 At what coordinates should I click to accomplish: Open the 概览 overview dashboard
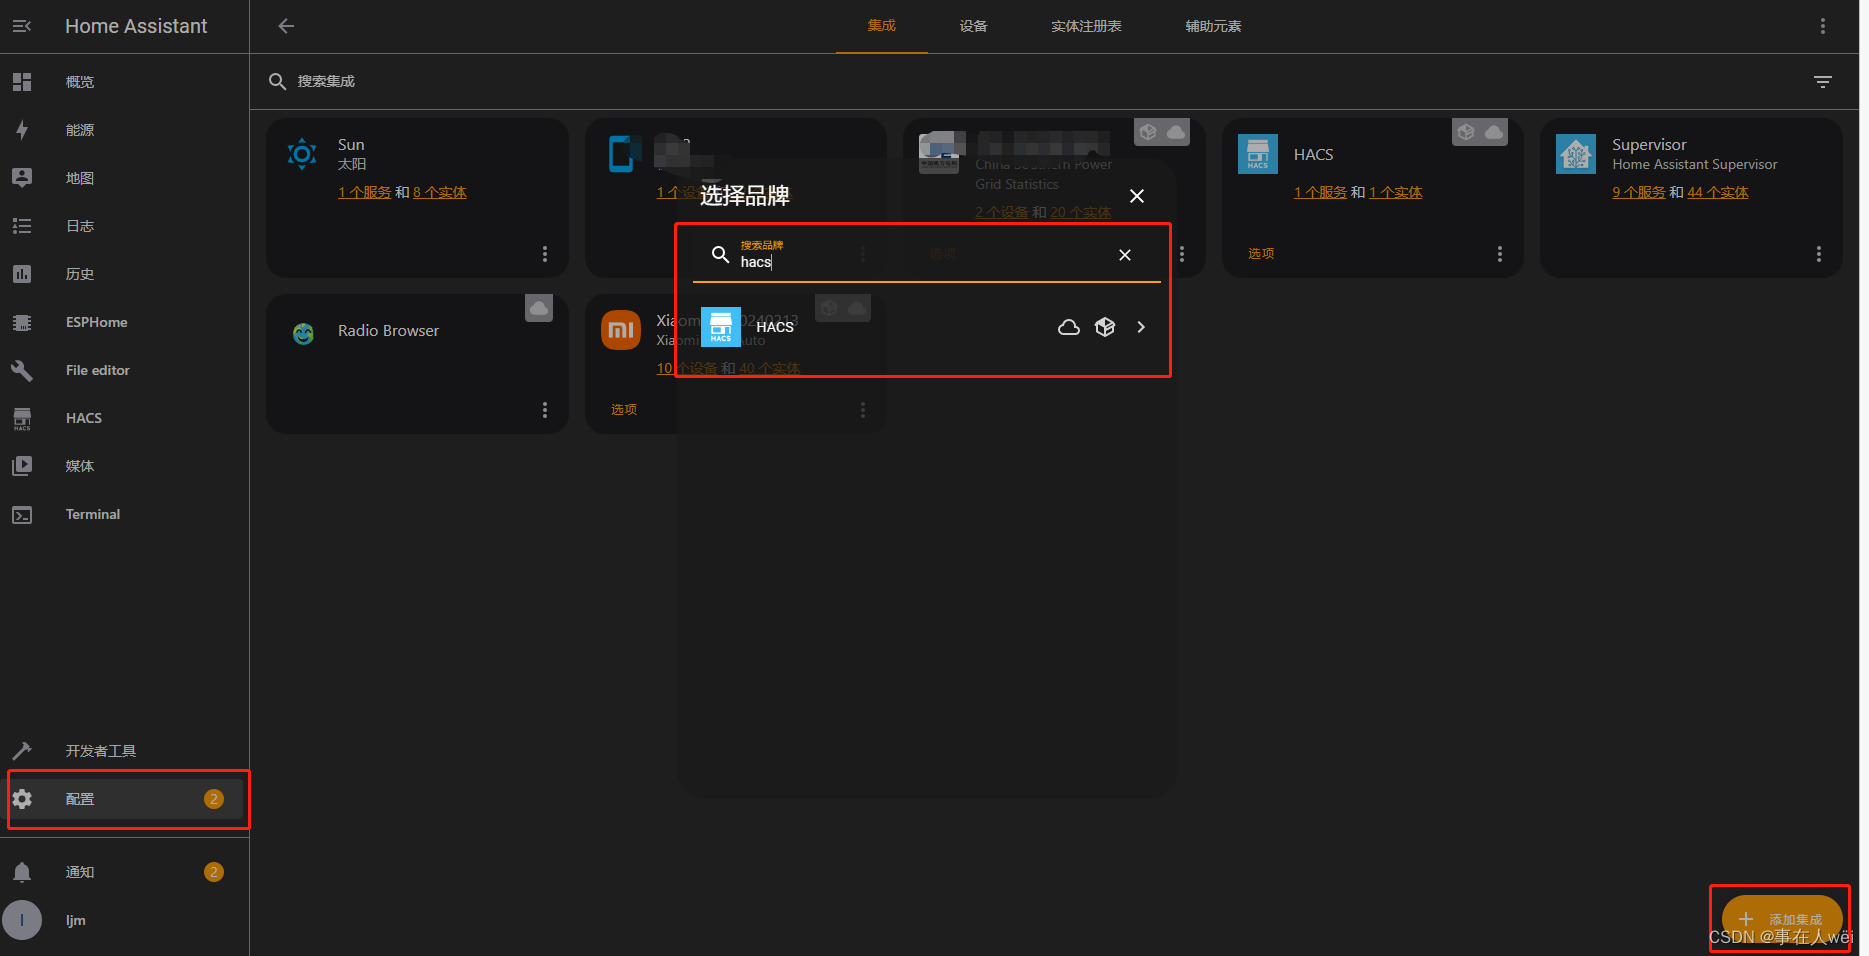pyautogui.click(x=124, y=82)
